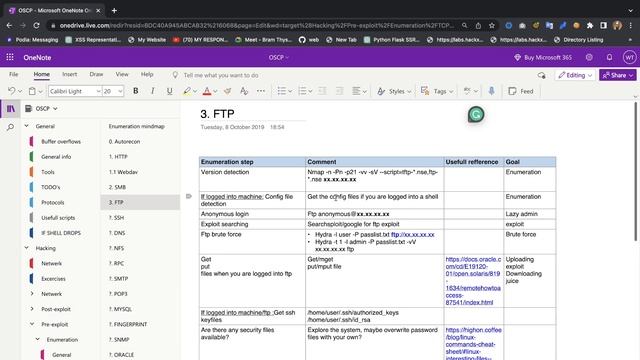Switch to the Help ribbon tab

pos(147,74)
